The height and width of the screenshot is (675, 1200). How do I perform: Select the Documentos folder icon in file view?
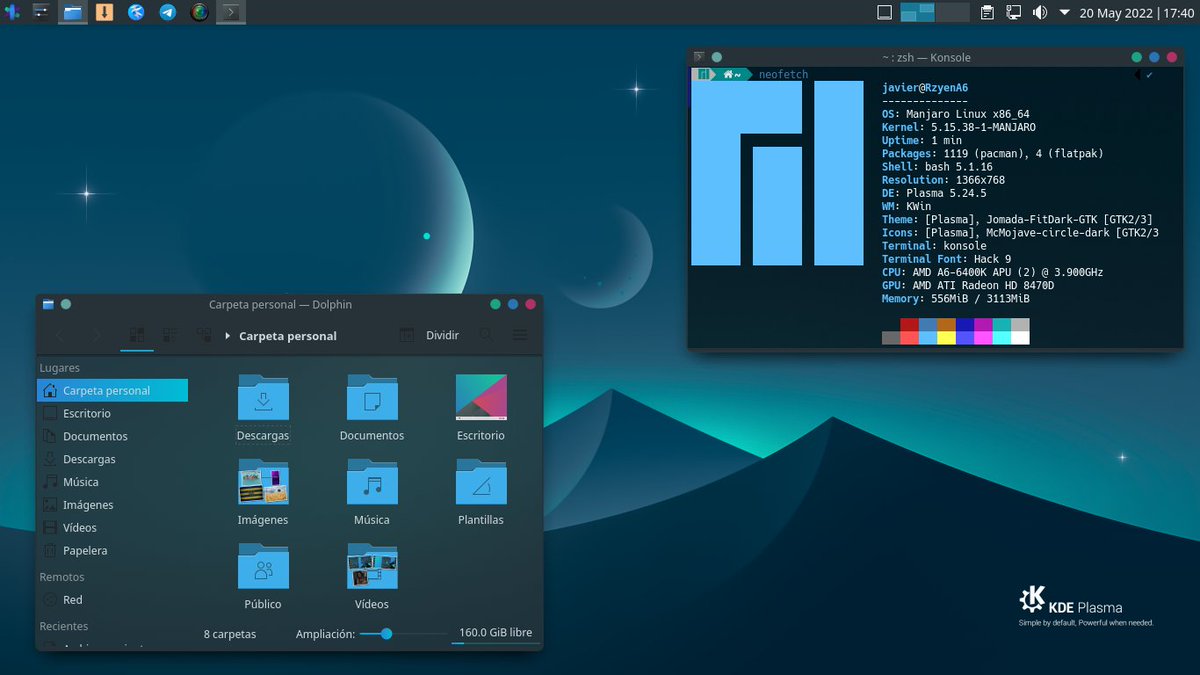tap(372, 398)
